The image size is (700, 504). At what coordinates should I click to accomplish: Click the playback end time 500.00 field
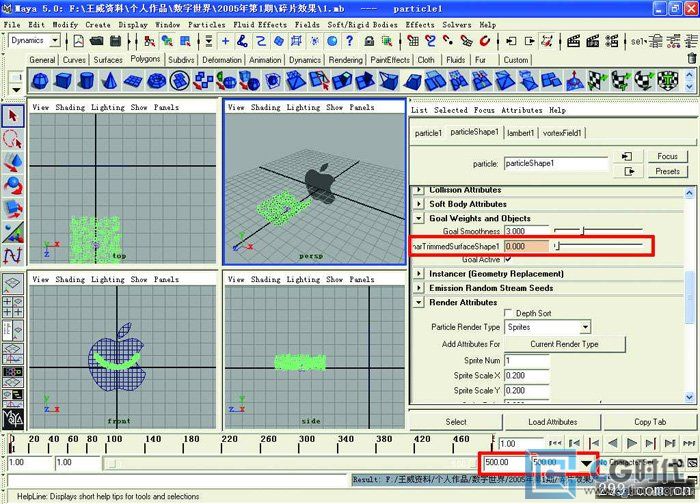coord(504,462)
